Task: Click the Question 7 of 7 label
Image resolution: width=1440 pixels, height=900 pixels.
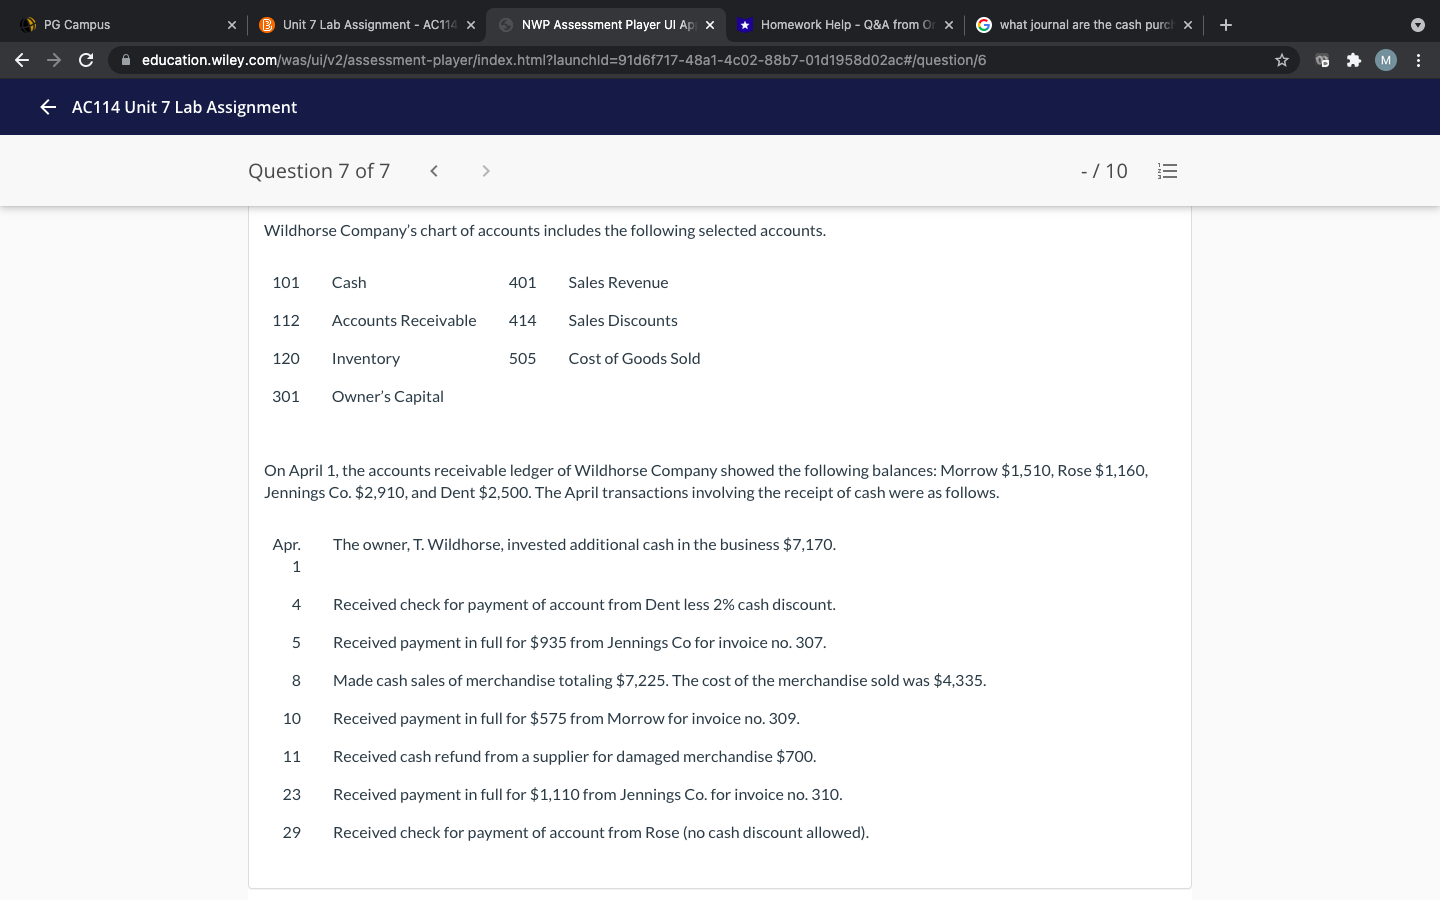Action: click(x=319, y=170)
